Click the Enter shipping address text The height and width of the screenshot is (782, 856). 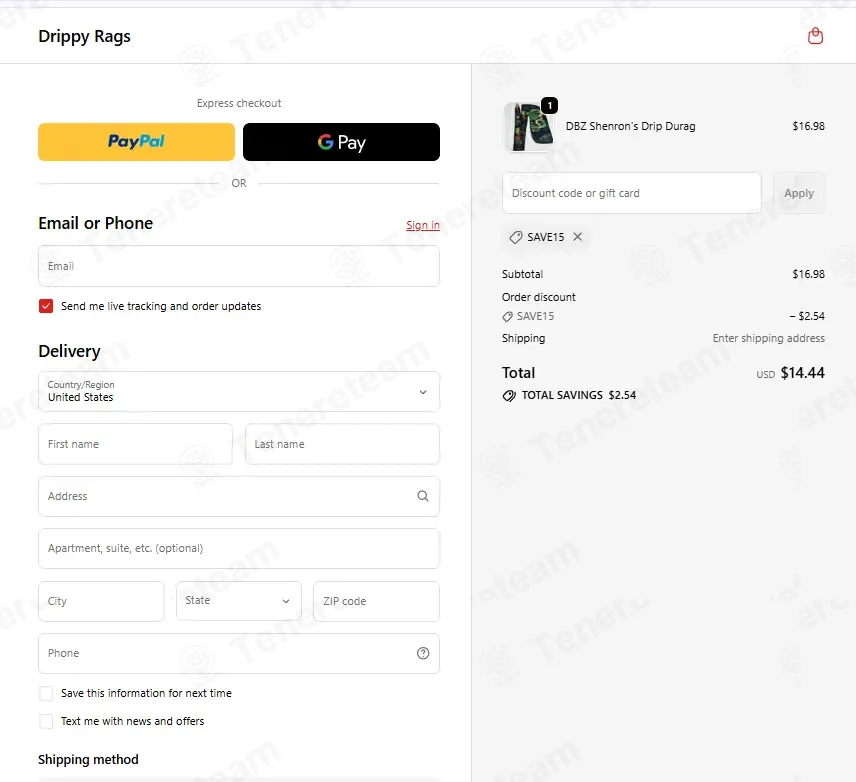(x=769, y=338)
